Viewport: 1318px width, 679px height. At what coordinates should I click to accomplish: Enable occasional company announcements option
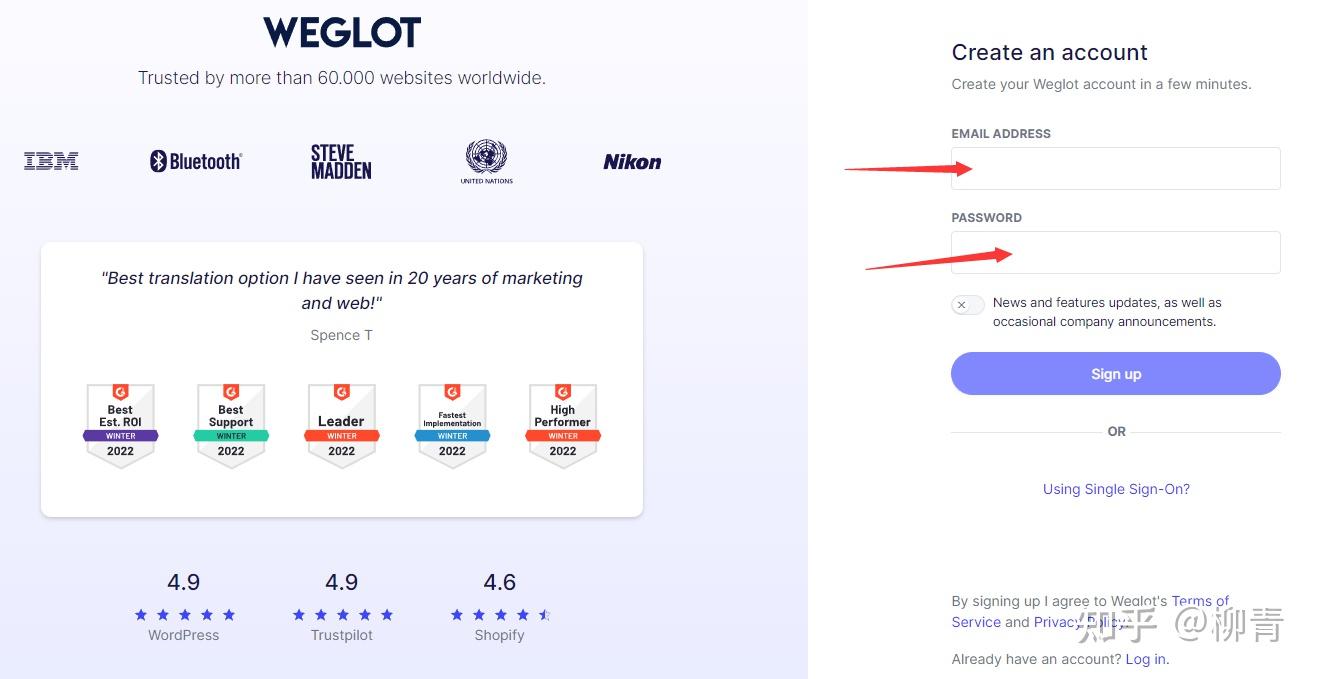pyautogui.click(x=967, y=304)
